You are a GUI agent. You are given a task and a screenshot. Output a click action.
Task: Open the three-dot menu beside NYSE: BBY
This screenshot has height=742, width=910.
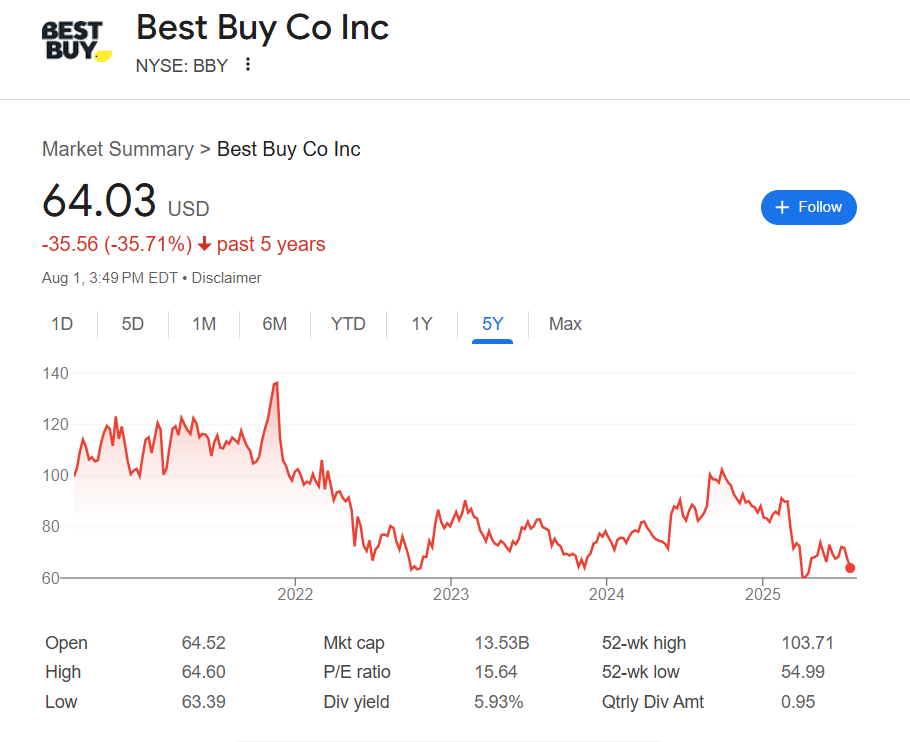pos(248,64)
